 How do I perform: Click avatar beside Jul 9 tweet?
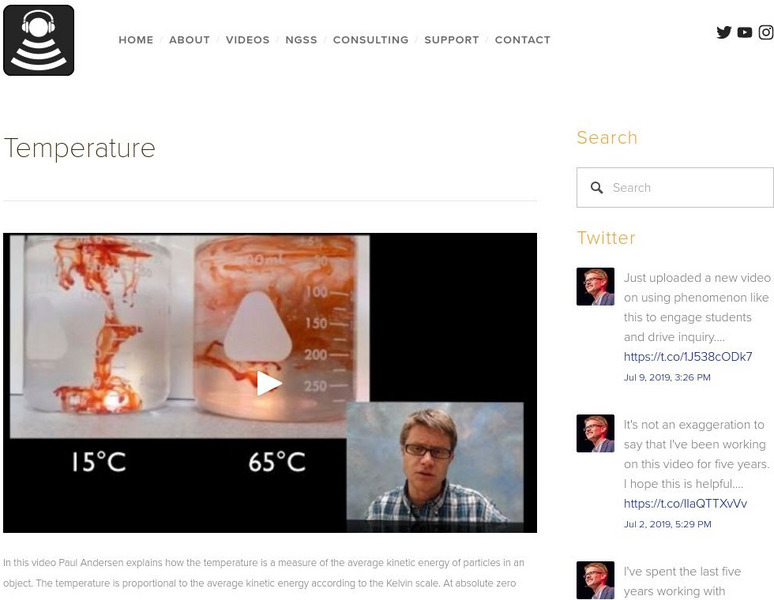[x=595, y=287]
